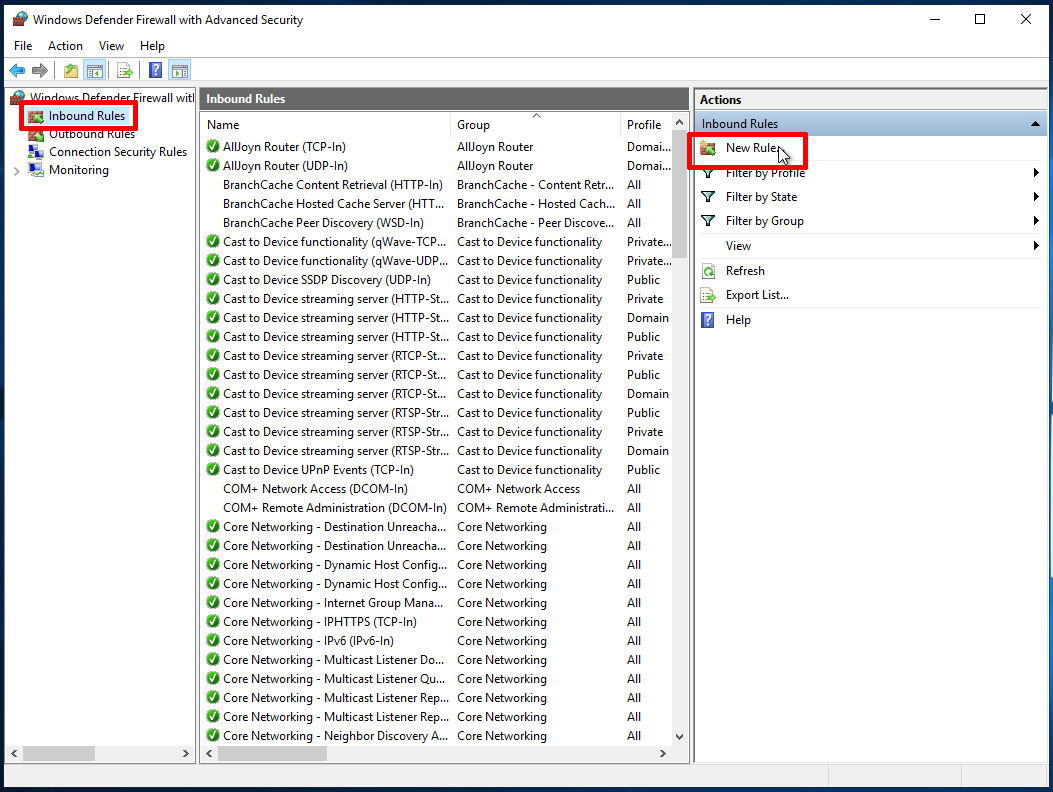Screen dimensions: 1053x792
Task: Open the View submenu arrow in Actions
Action: pyautogui.click(x=1036, y=246)
